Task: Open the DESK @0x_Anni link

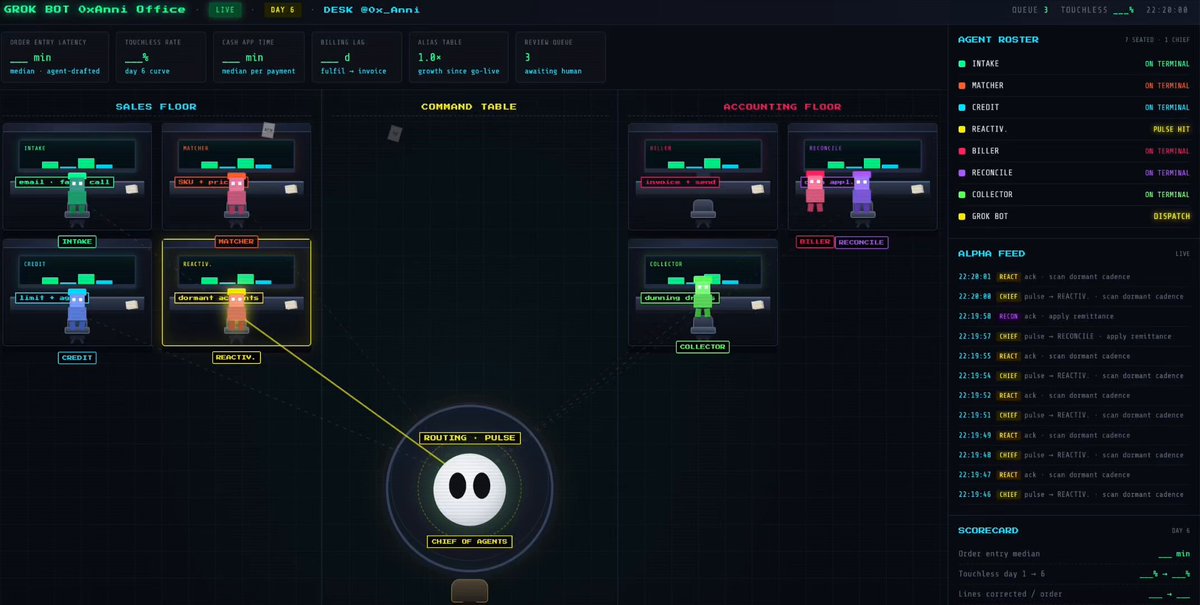Action: coord(371,10)
